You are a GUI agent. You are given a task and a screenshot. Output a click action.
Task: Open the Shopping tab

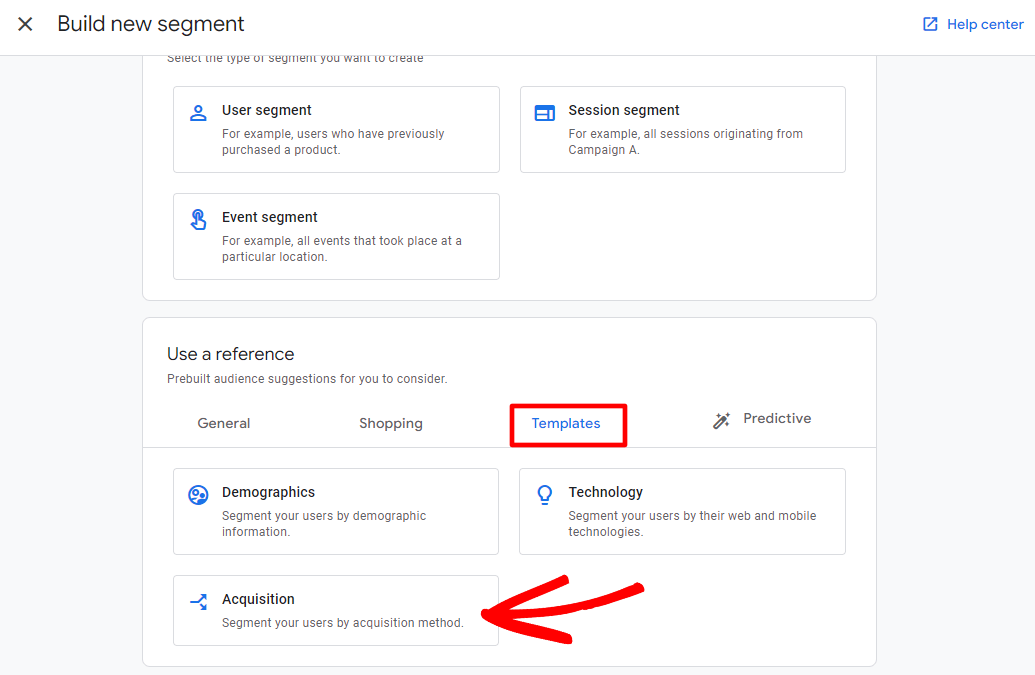pos(390,423)
